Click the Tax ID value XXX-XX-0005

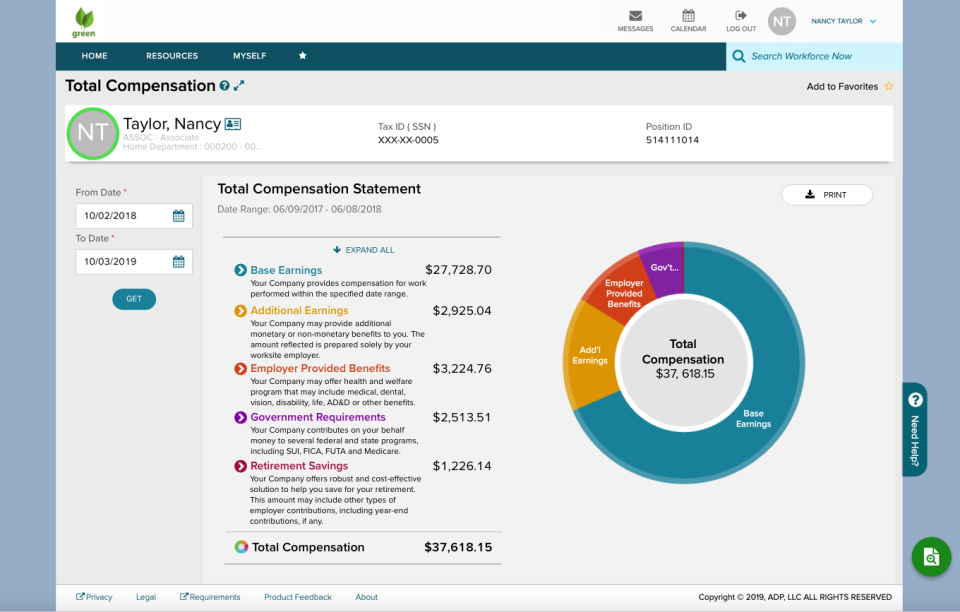point(408,140)
